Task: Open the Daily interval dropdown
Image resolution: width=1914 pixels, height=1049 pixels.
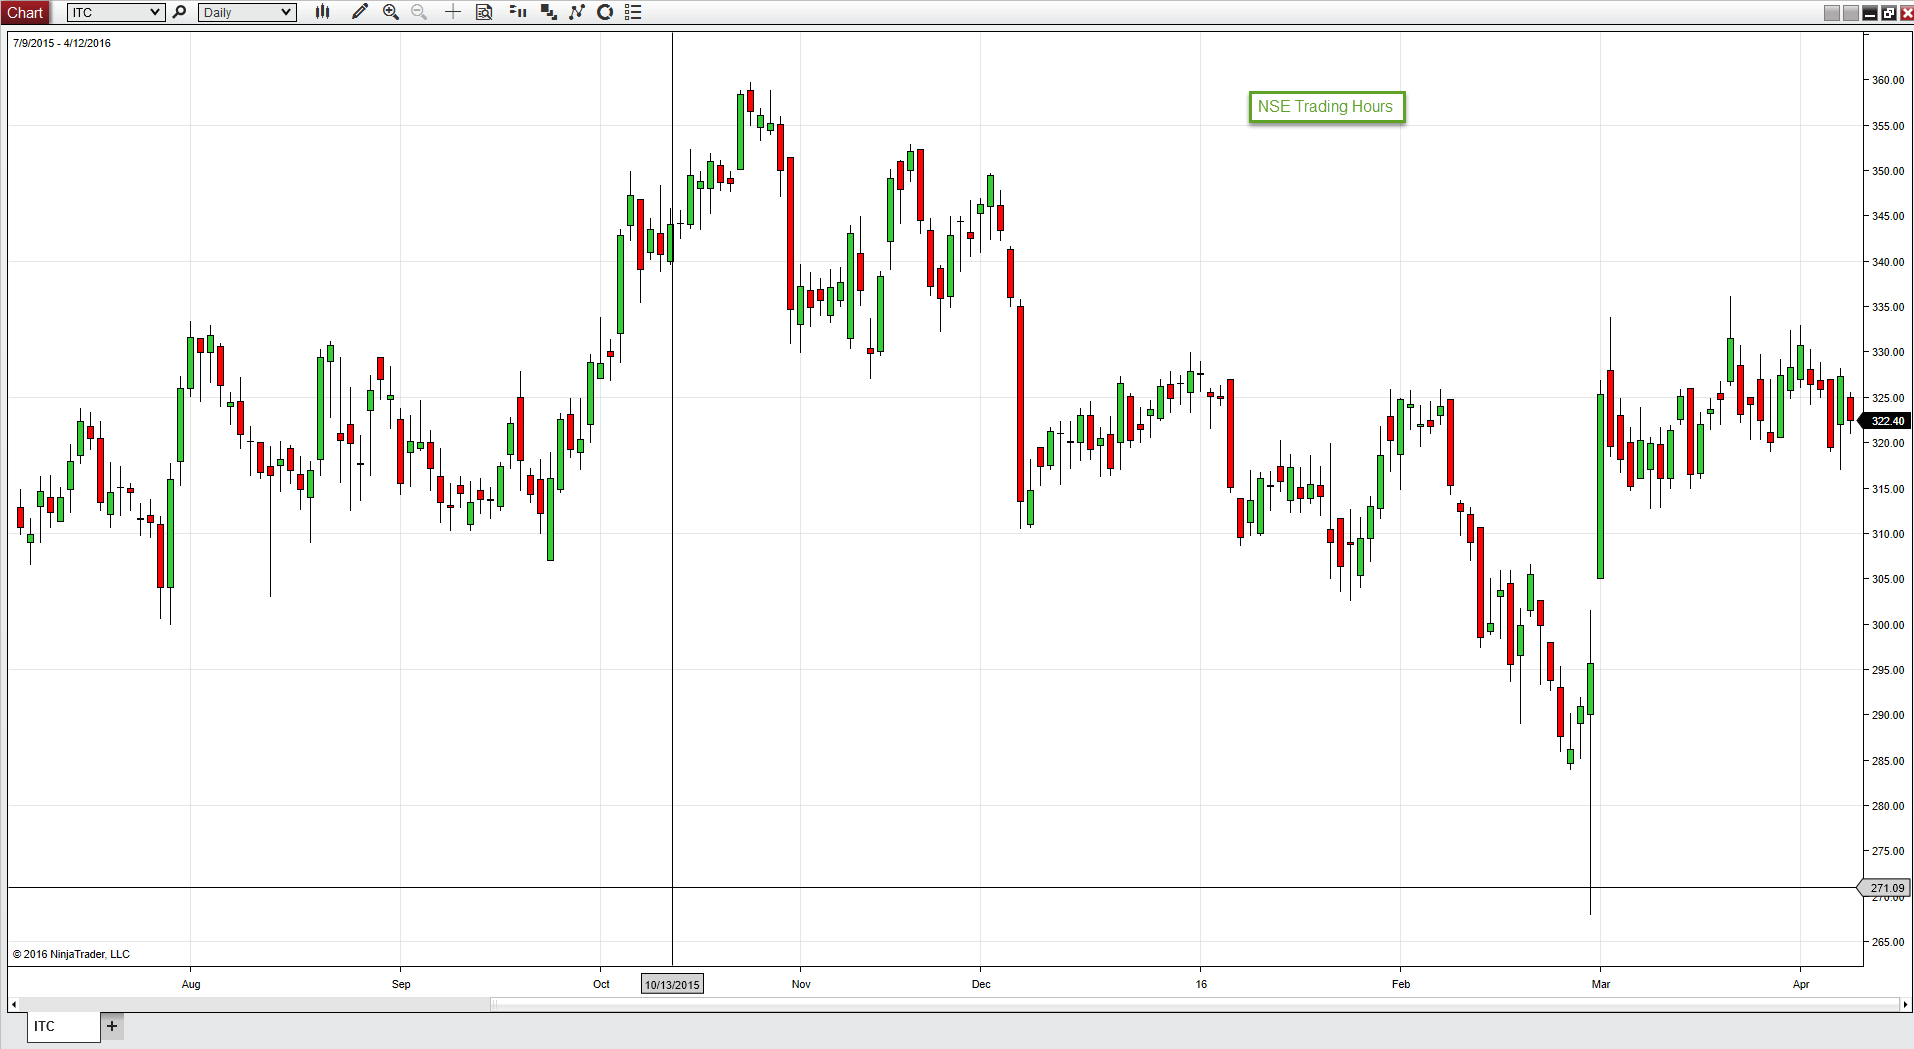Action: tap(247, 12)
